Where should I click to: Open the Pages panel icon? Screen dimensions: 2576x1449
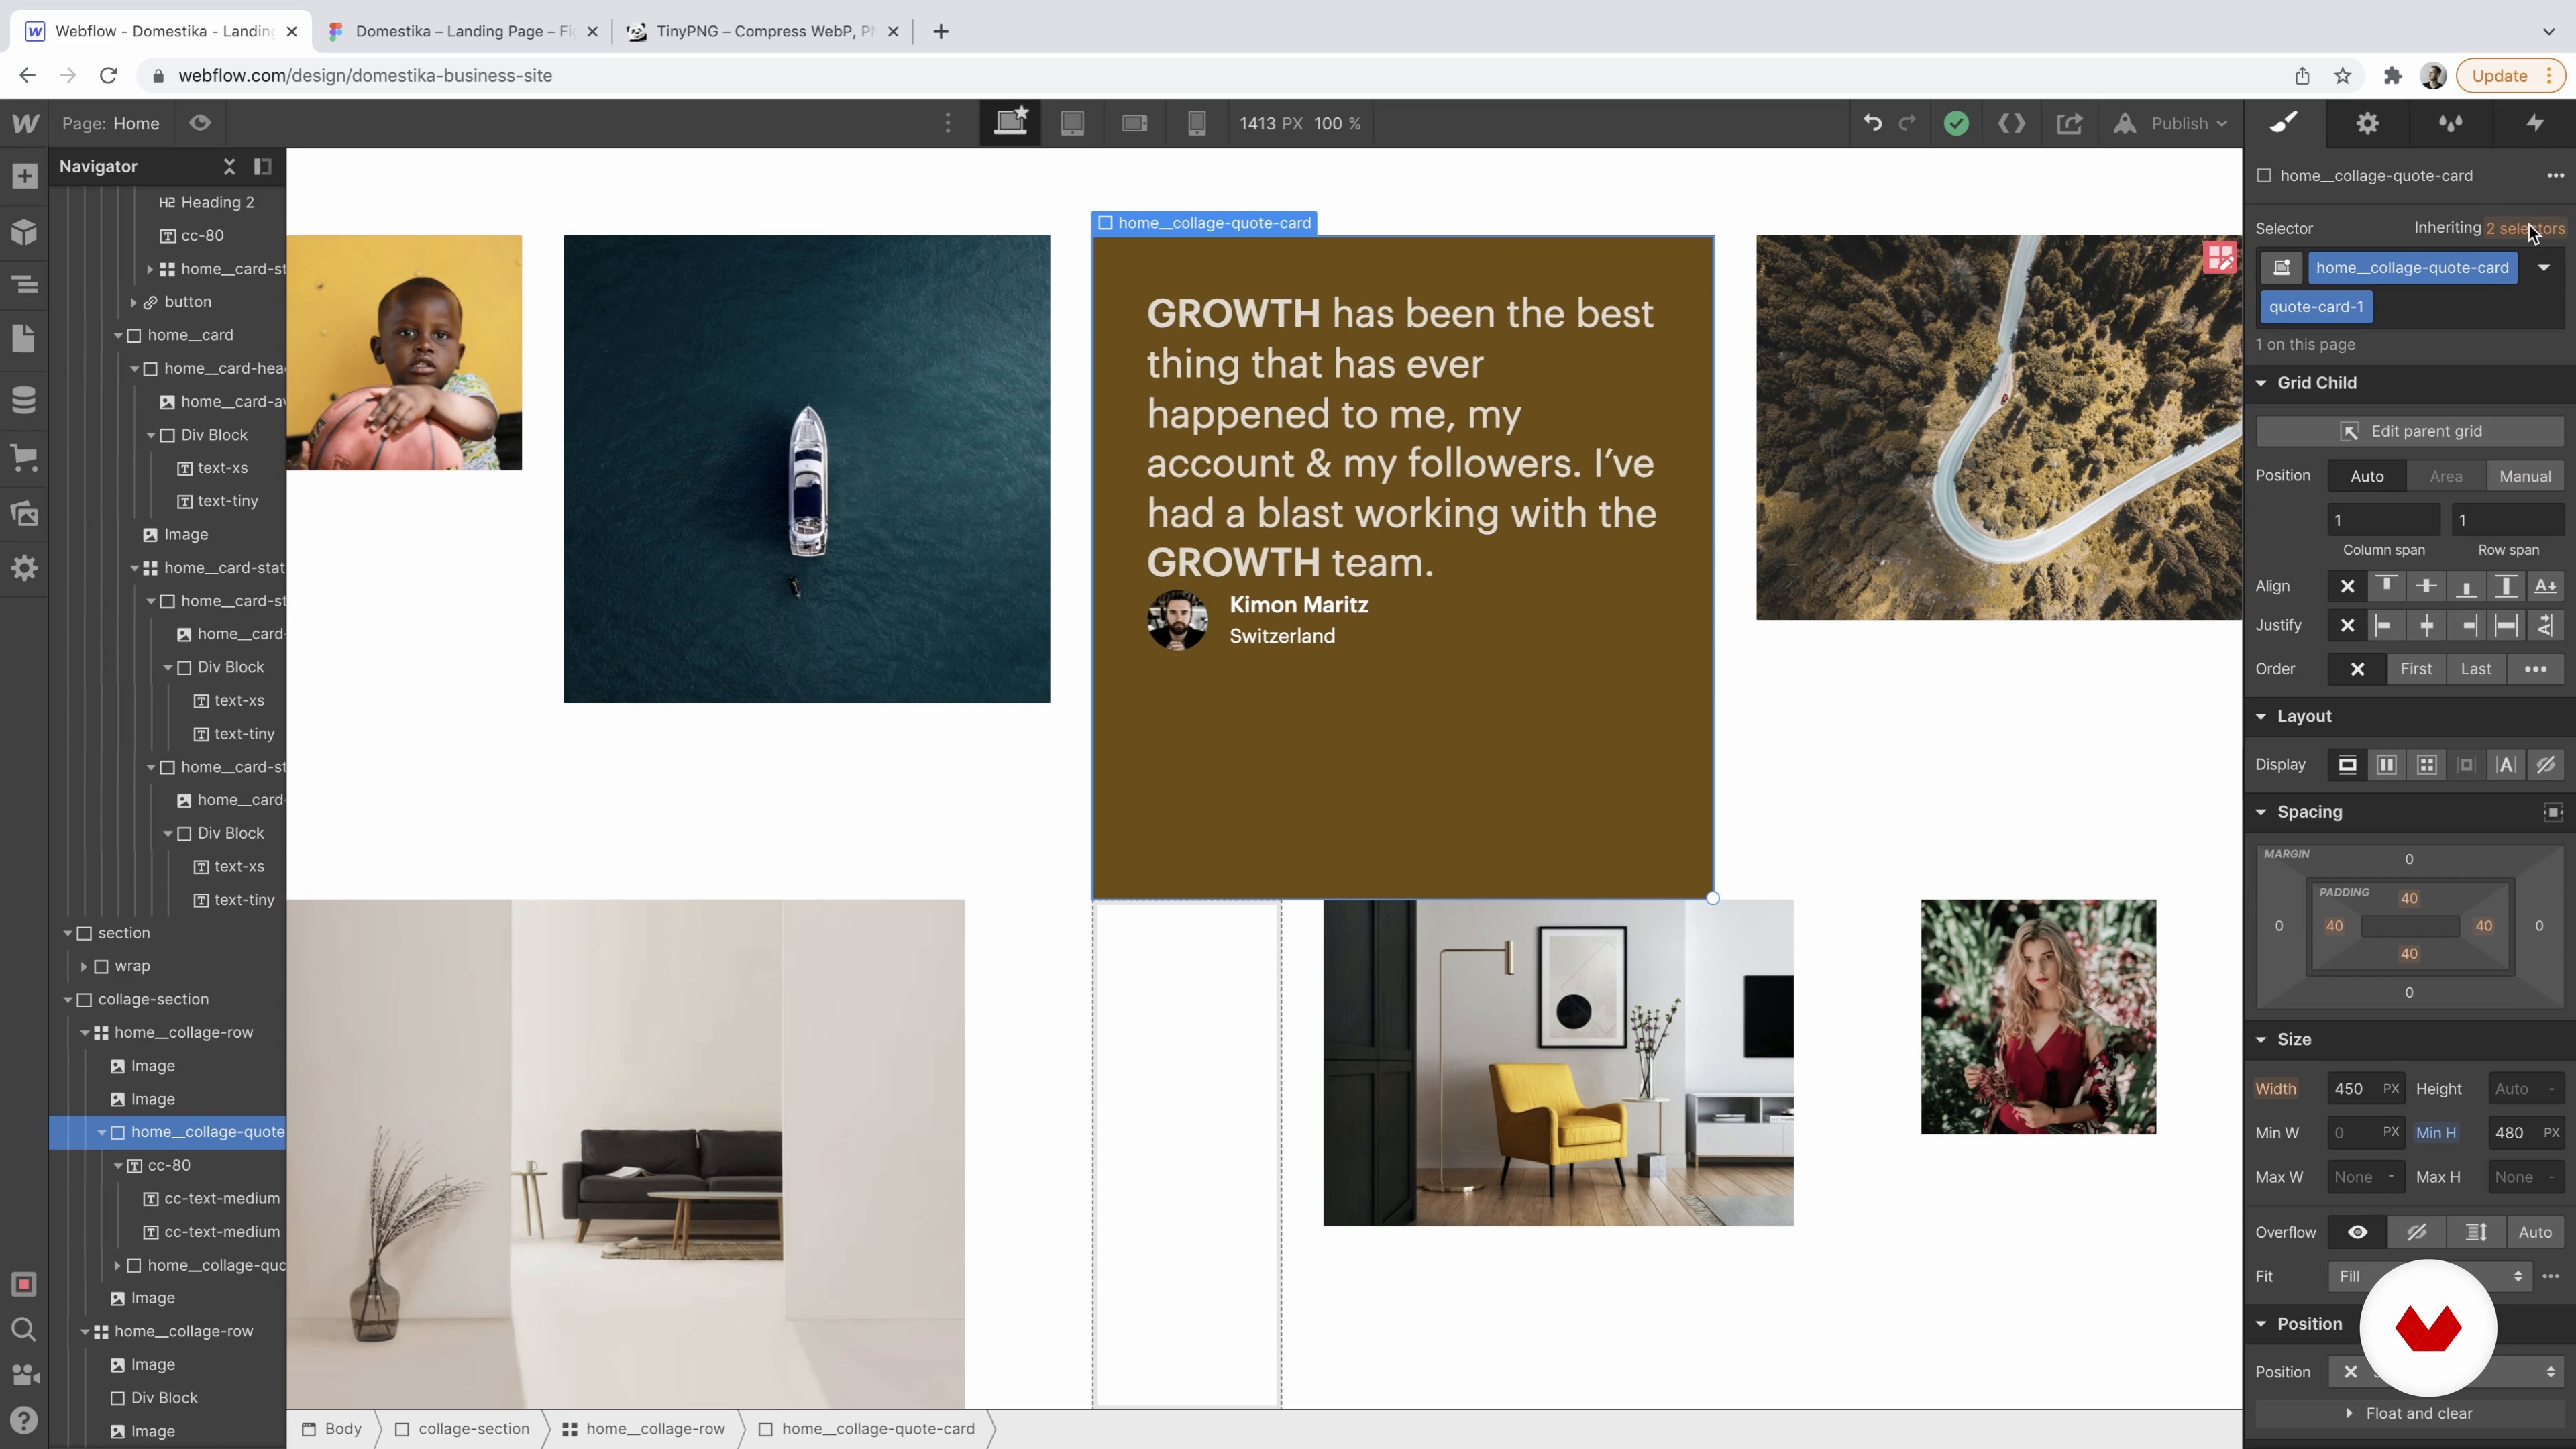[24, 338]
